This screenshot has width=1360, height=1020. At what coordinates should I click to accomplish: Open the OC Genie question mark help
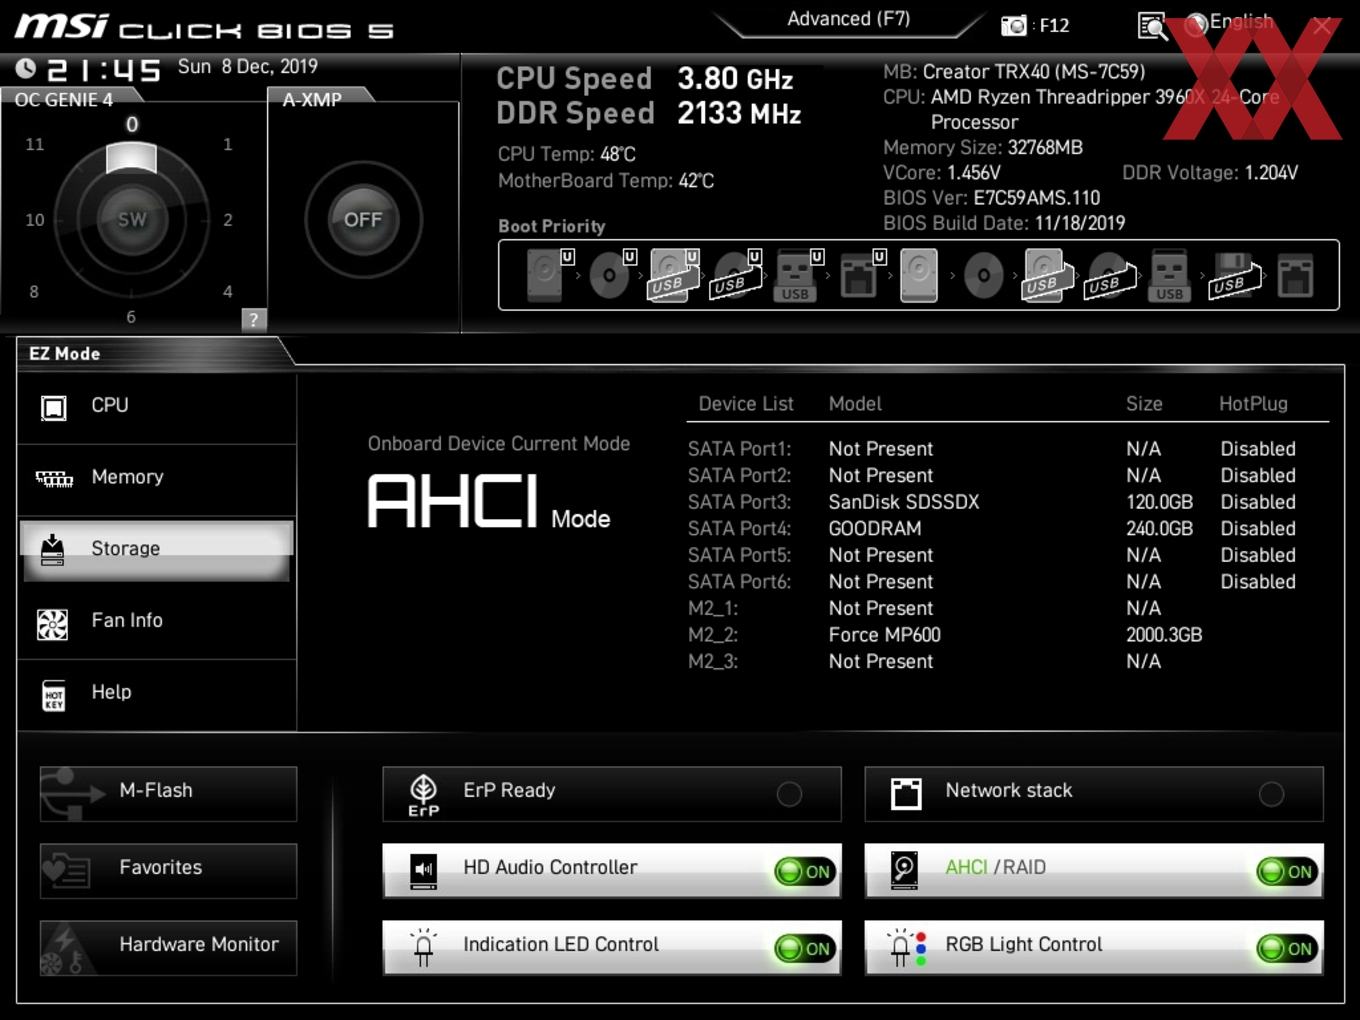(x=254, y=319)
